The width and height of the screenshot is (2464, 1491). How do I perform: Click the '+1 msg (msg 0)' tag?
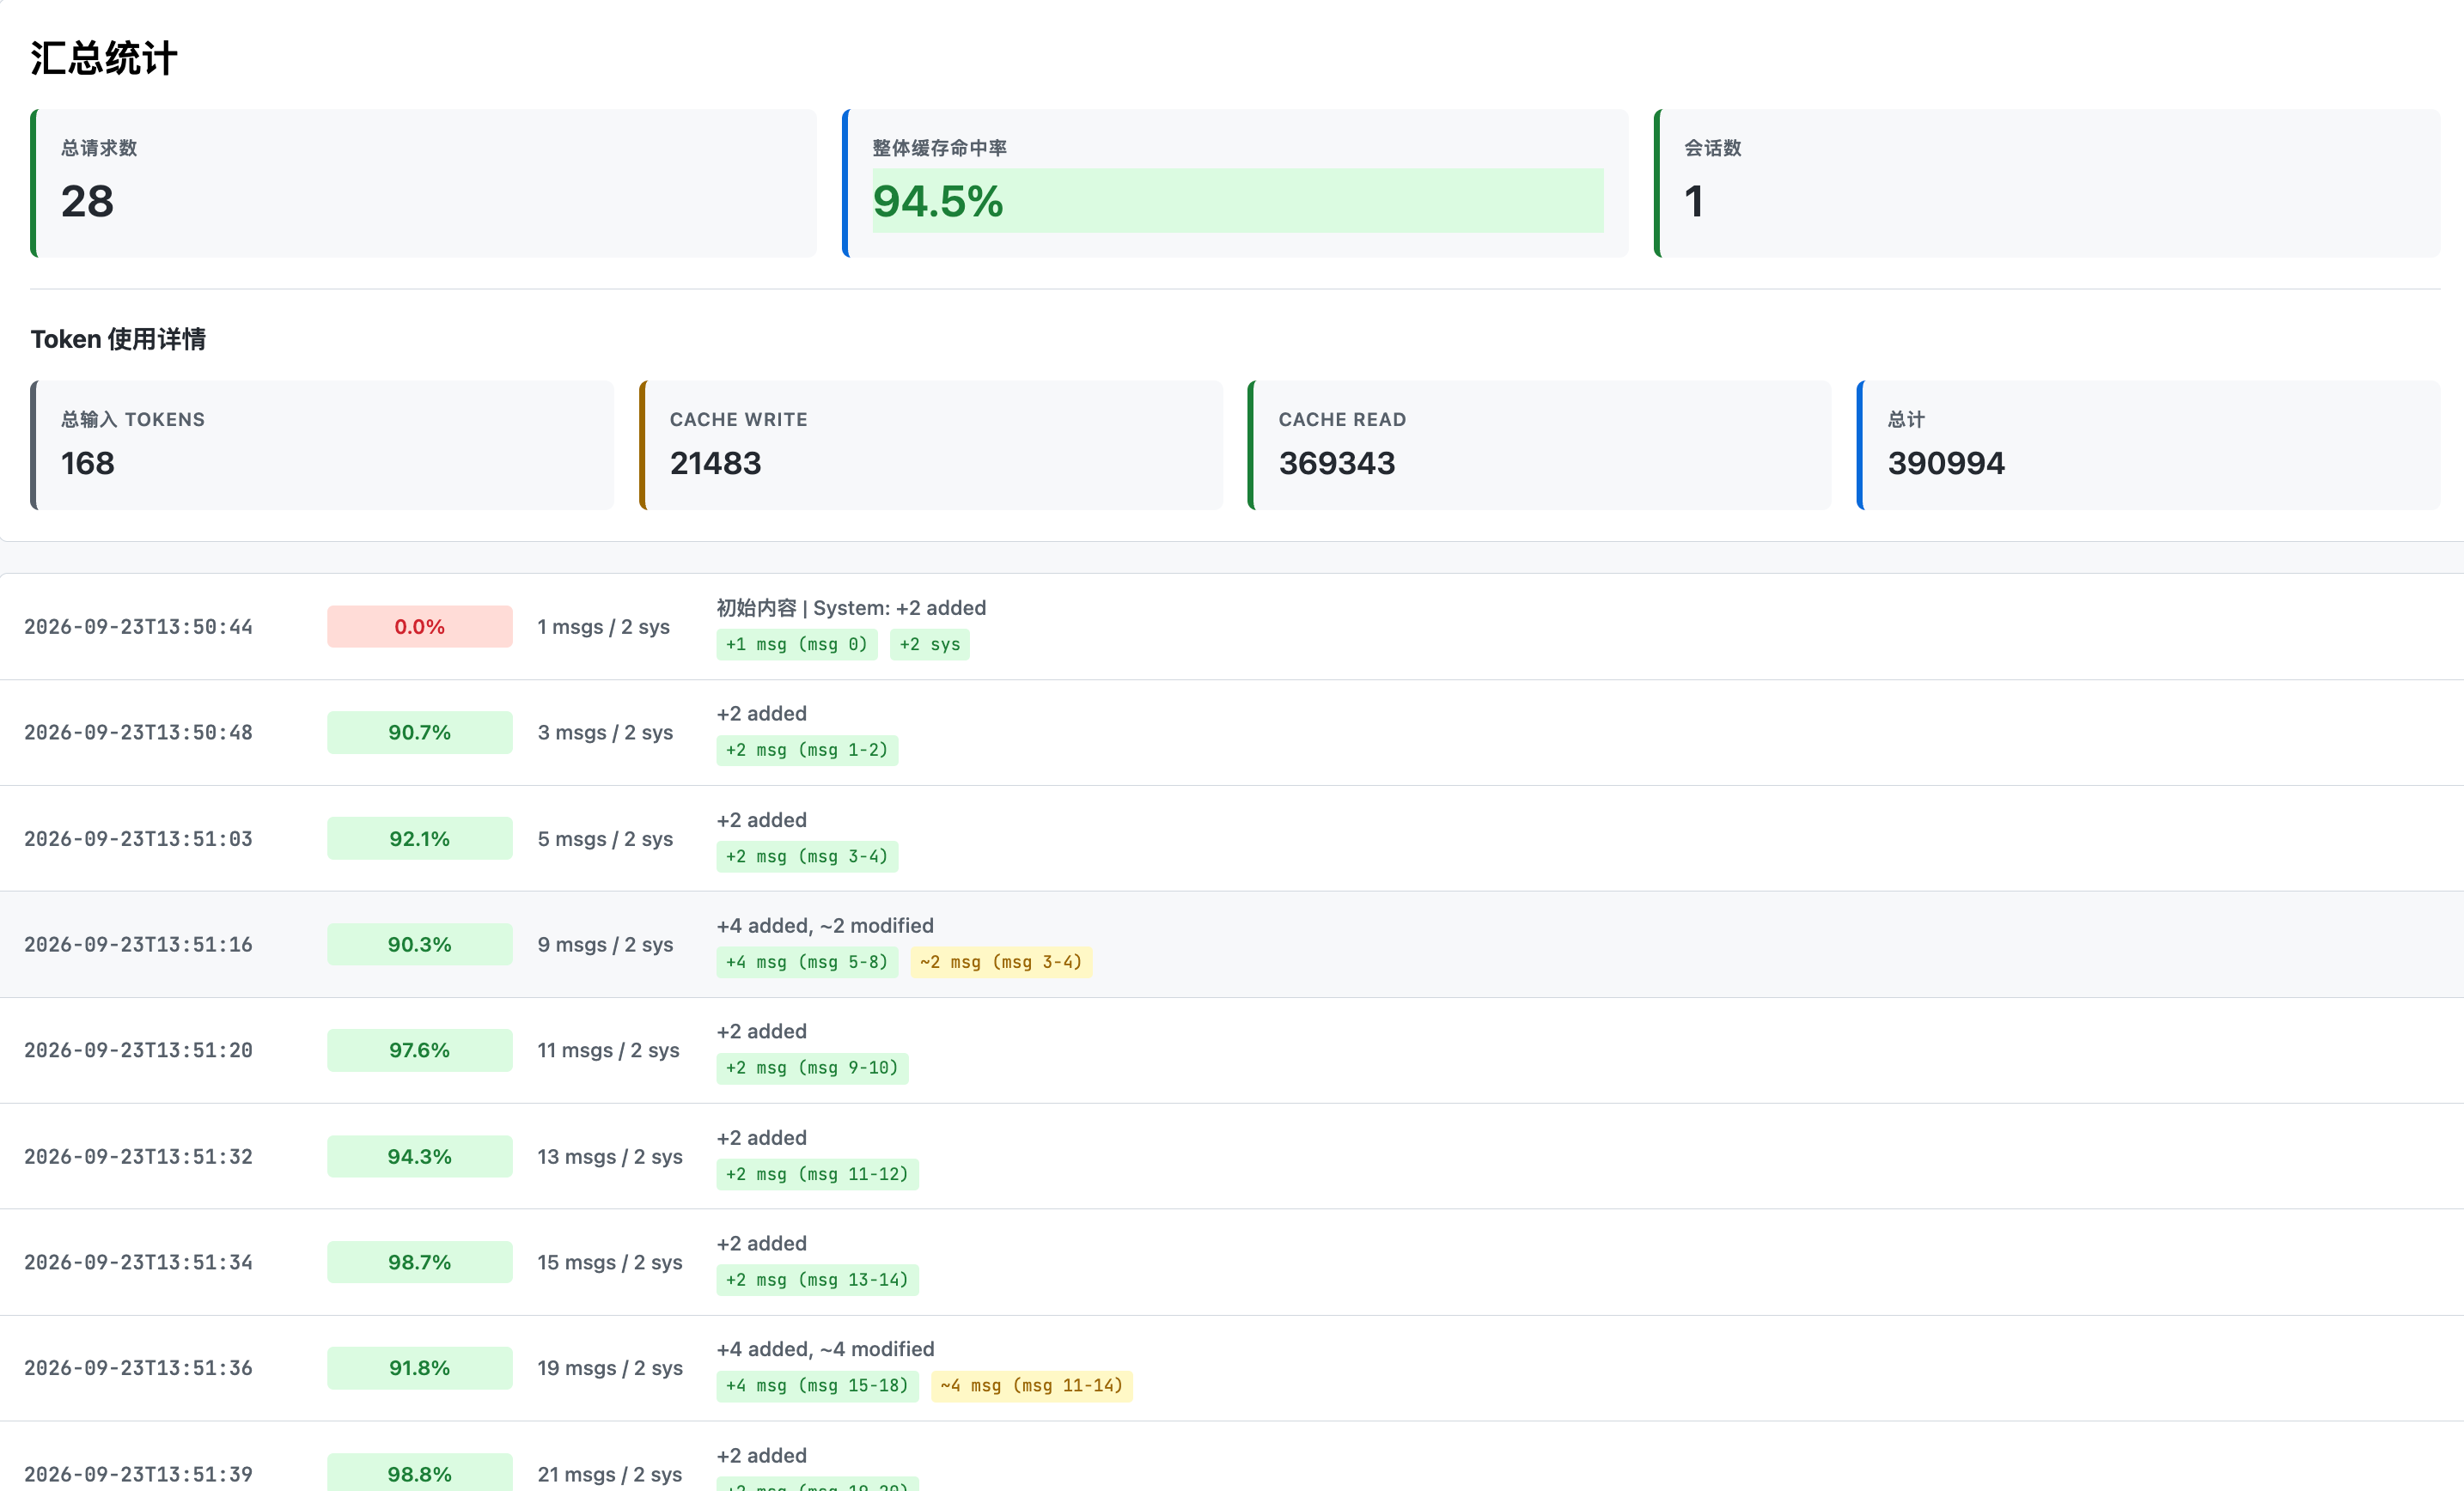tap(796, 645)
